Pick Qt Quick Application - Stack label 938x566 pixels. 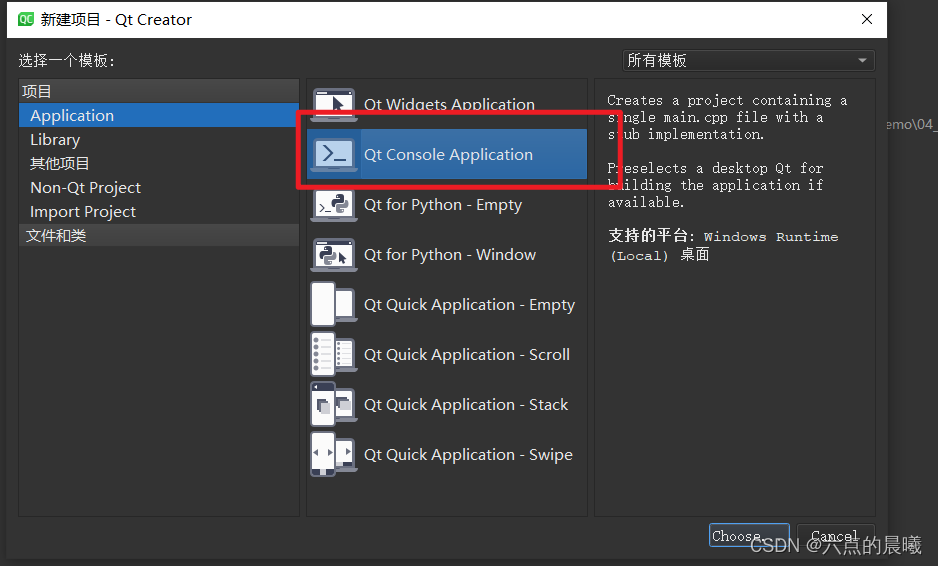click(x=466, y=404)
